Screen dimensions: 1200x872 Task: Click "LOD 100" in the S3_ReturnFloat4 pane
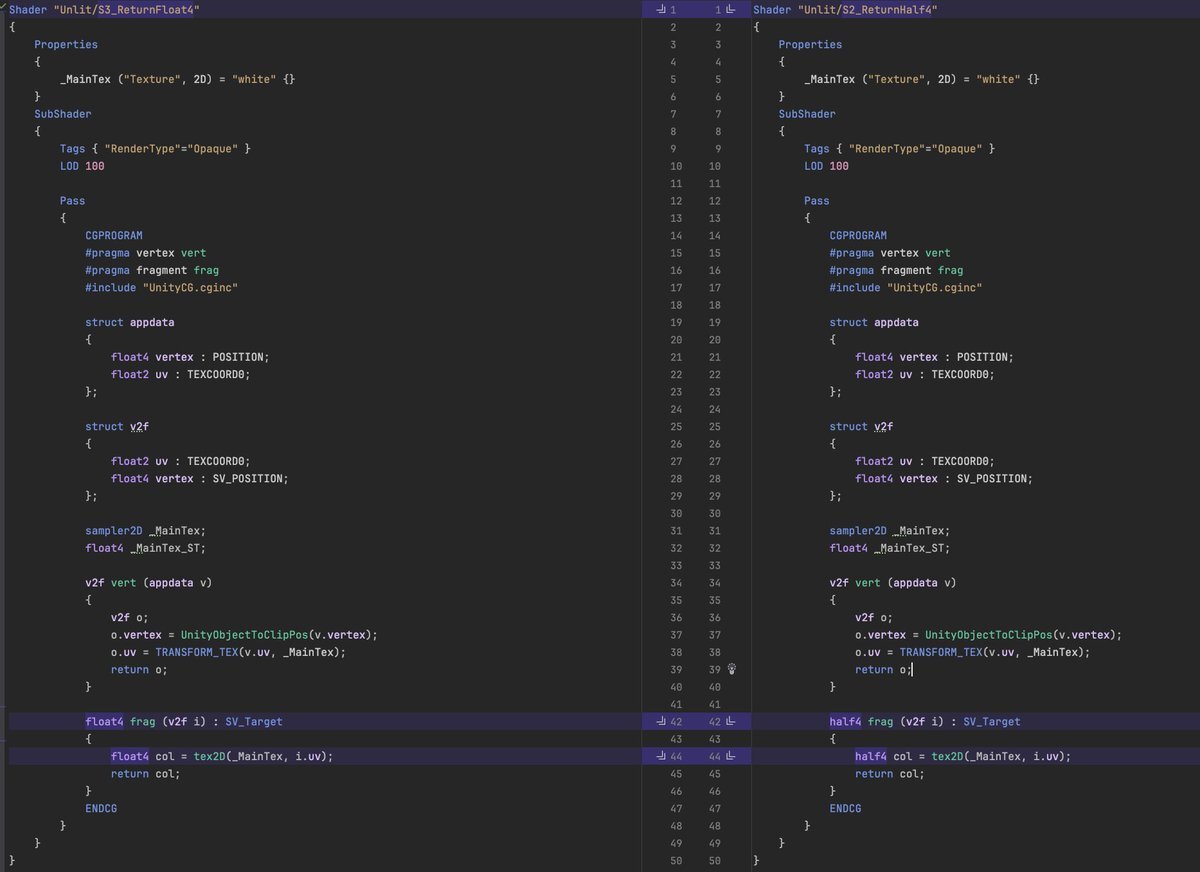(x=82, y=166)
